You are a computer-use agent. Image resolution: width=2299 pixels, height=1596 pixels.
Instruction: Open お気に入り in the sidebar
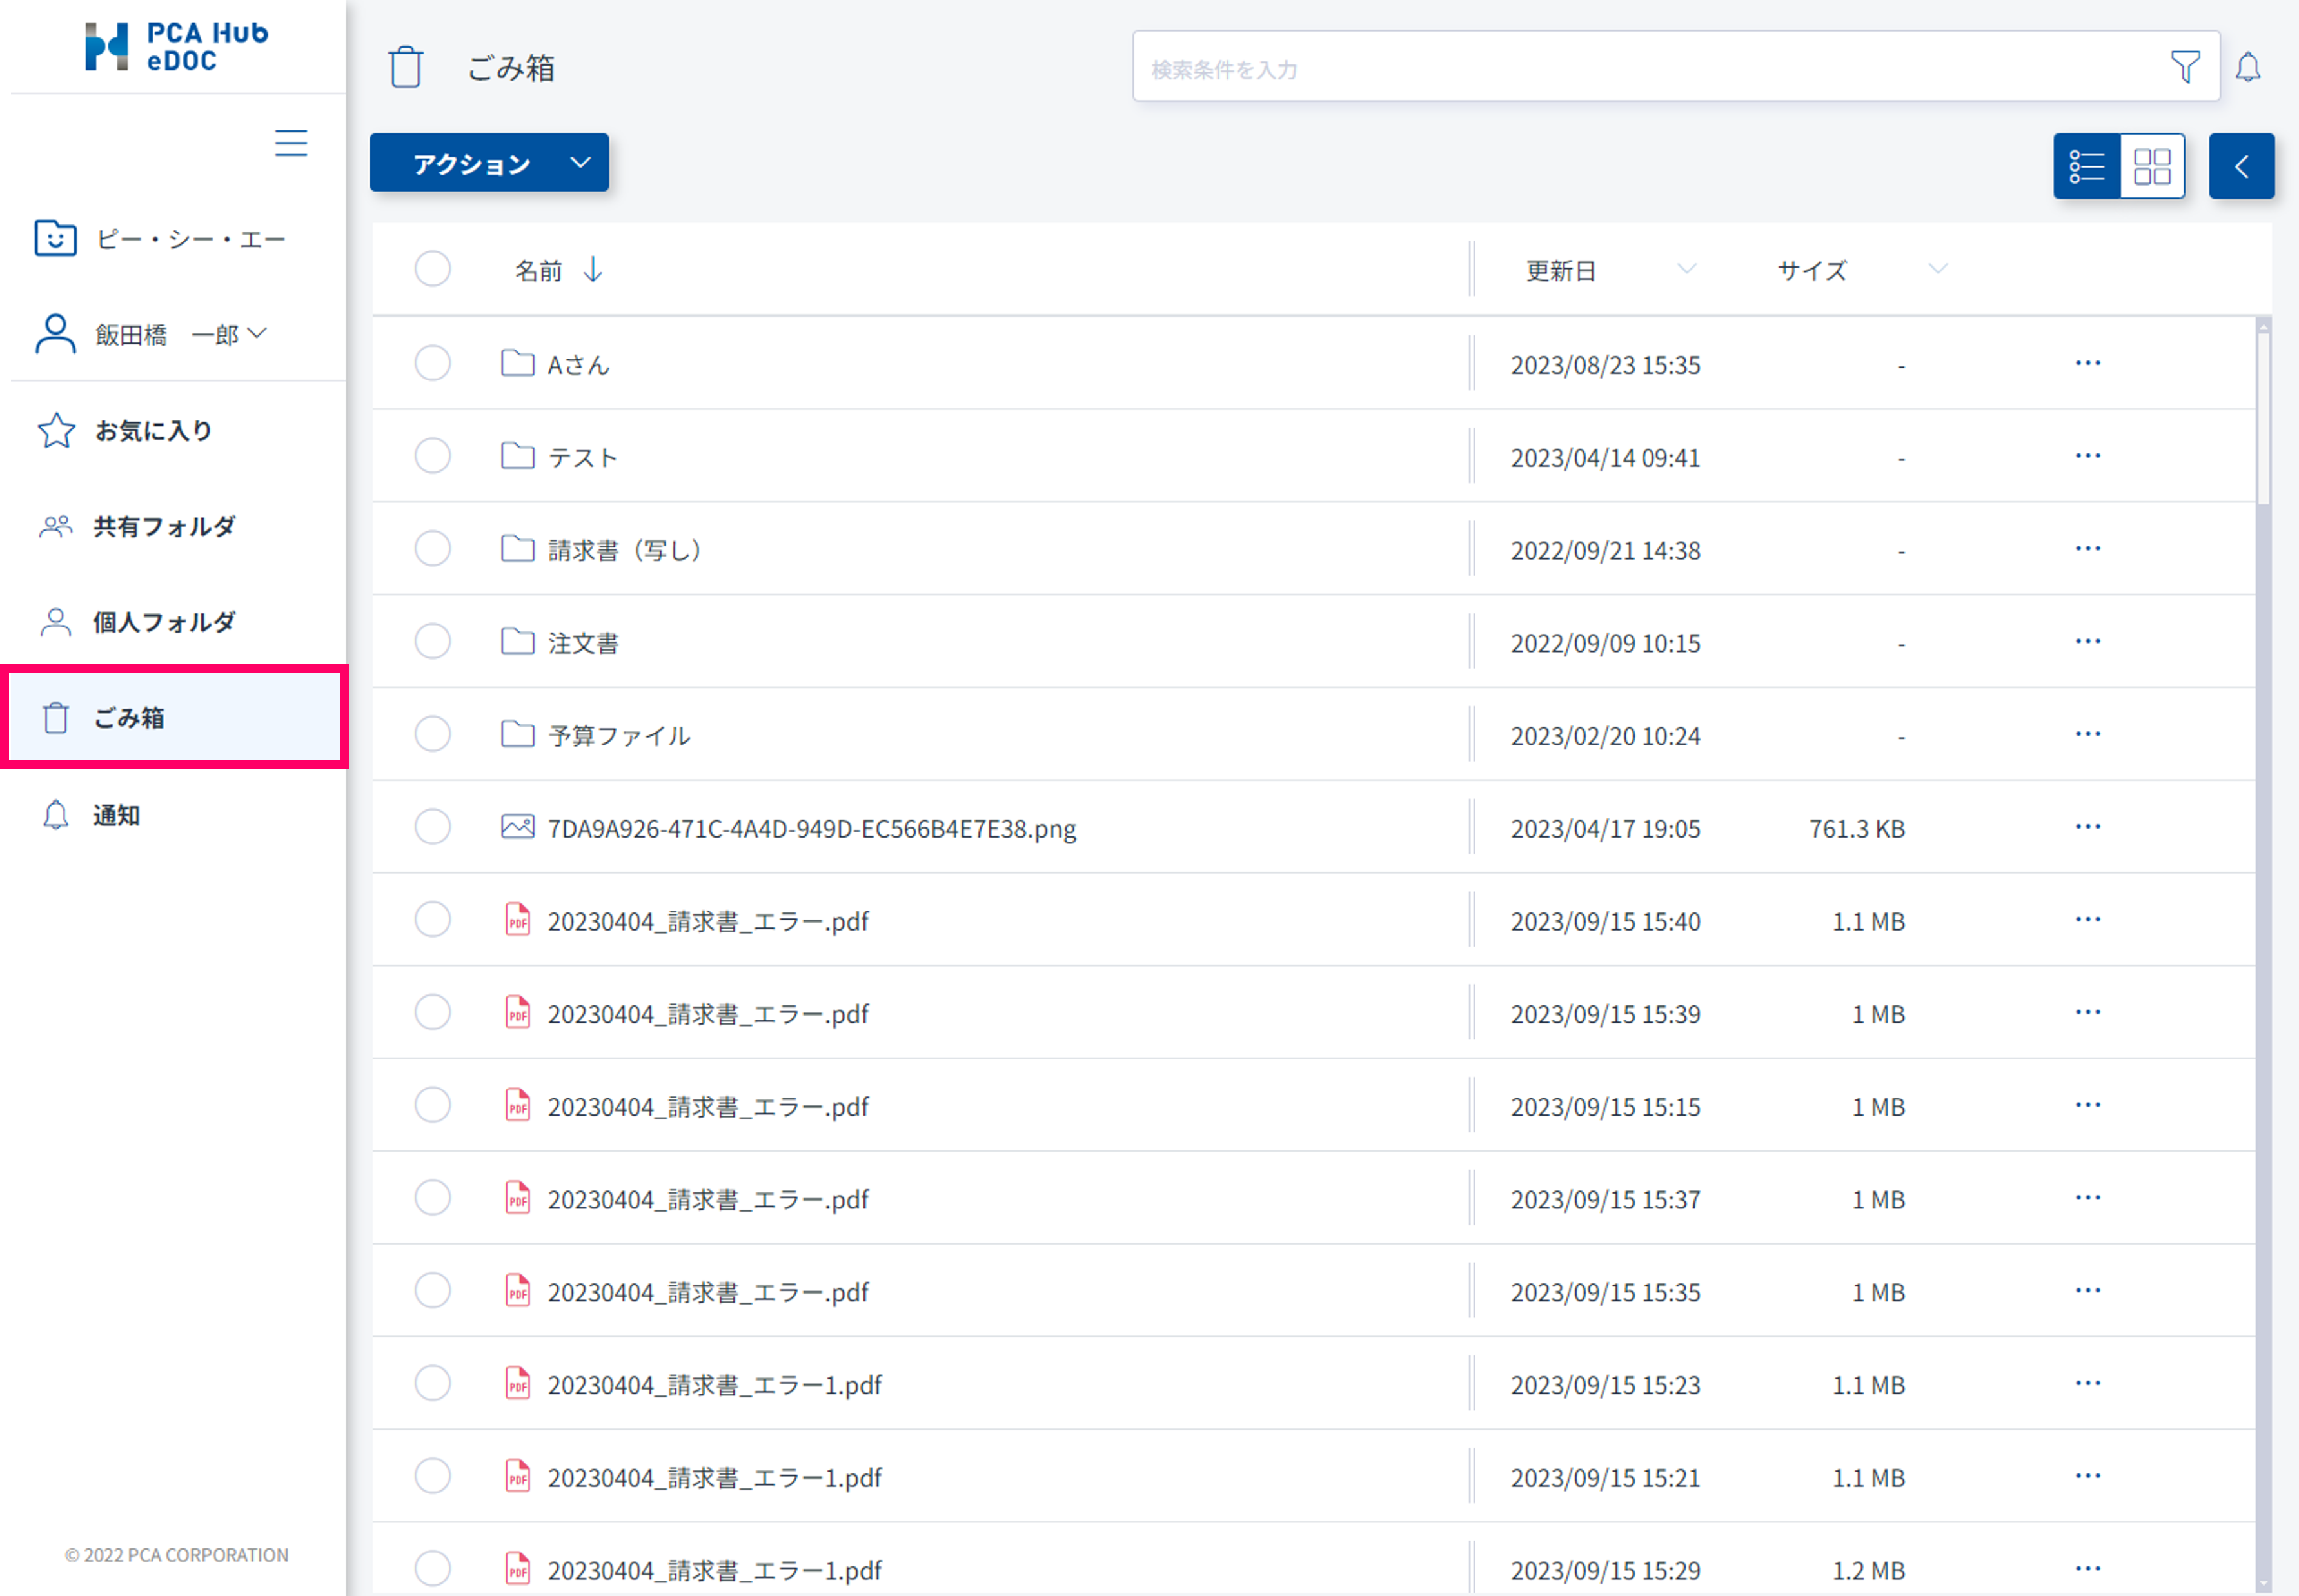click(x=153, y=431)
